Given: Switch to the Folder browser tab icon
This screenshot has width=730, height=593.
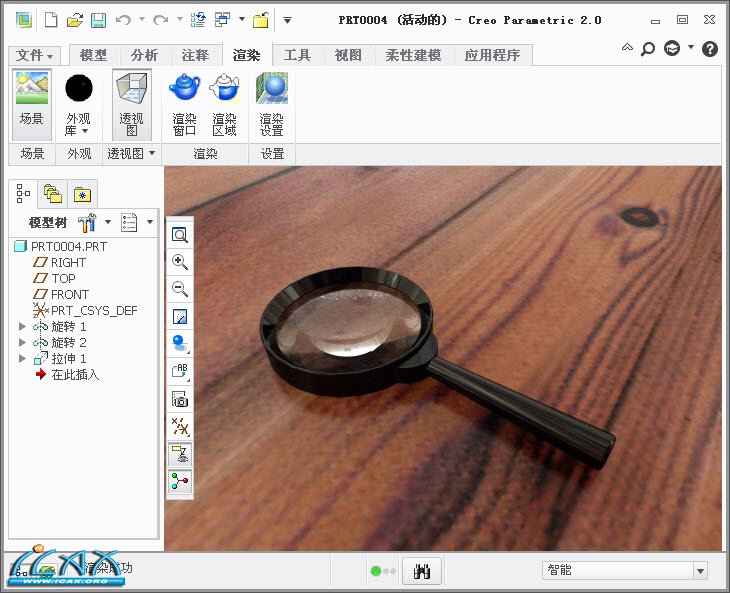Looking at the screenshot, I should 53,193.
